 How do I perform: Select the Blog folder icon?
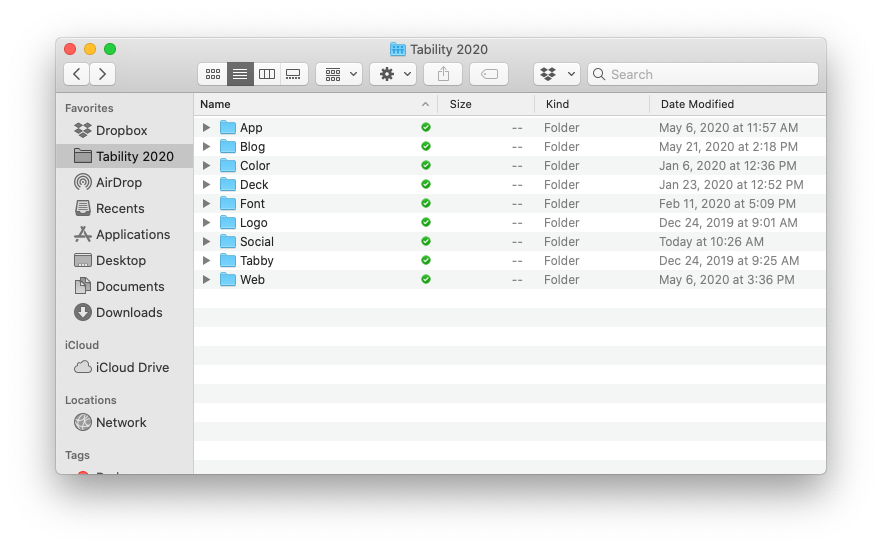pyautogui.click(x=228, y=146)
